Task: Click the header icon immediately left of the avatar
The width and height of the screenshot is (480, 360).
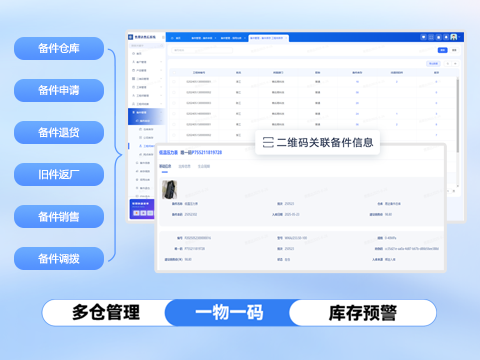Action: [x=446, y=37]
